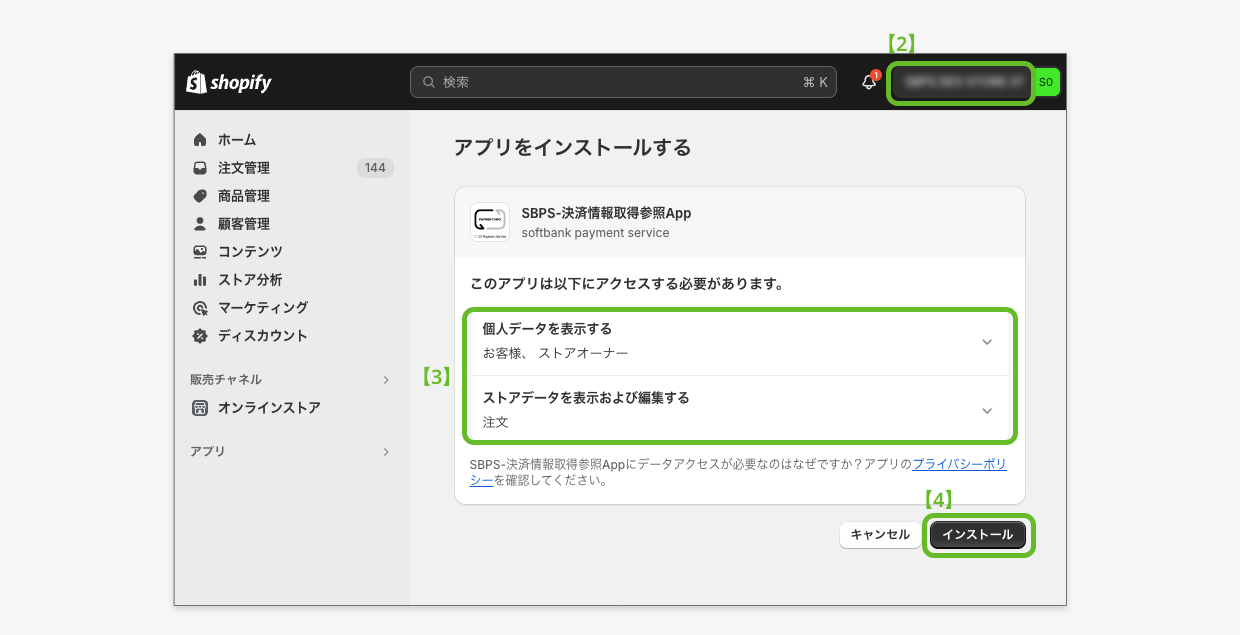1240x635 pixels.
Task: Expand the アプリ sidebar section
Action: pyautogui.click(x=386, y=452)
